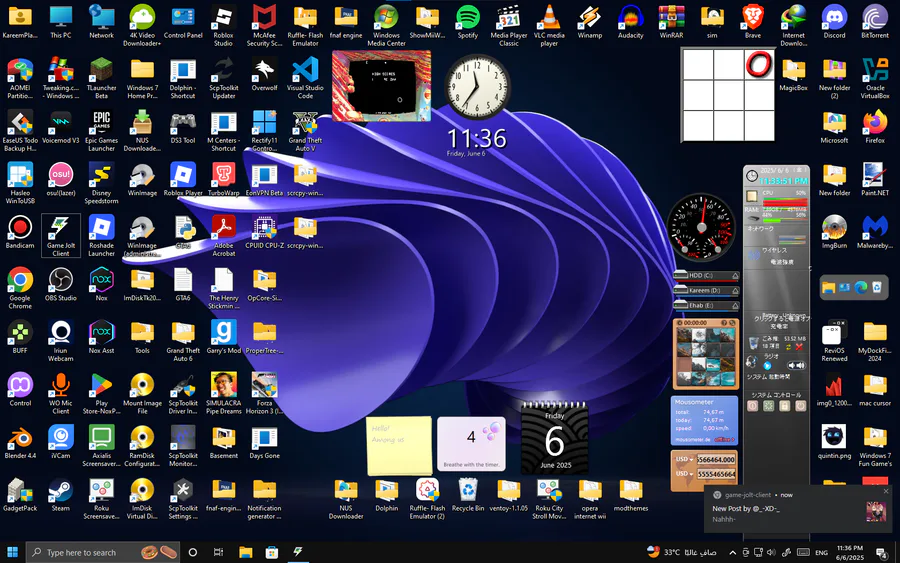Open the Spotify desktop icon
The width and height of the screenshot is (900, 563).
pyautogui.click(x=468, y=22)
